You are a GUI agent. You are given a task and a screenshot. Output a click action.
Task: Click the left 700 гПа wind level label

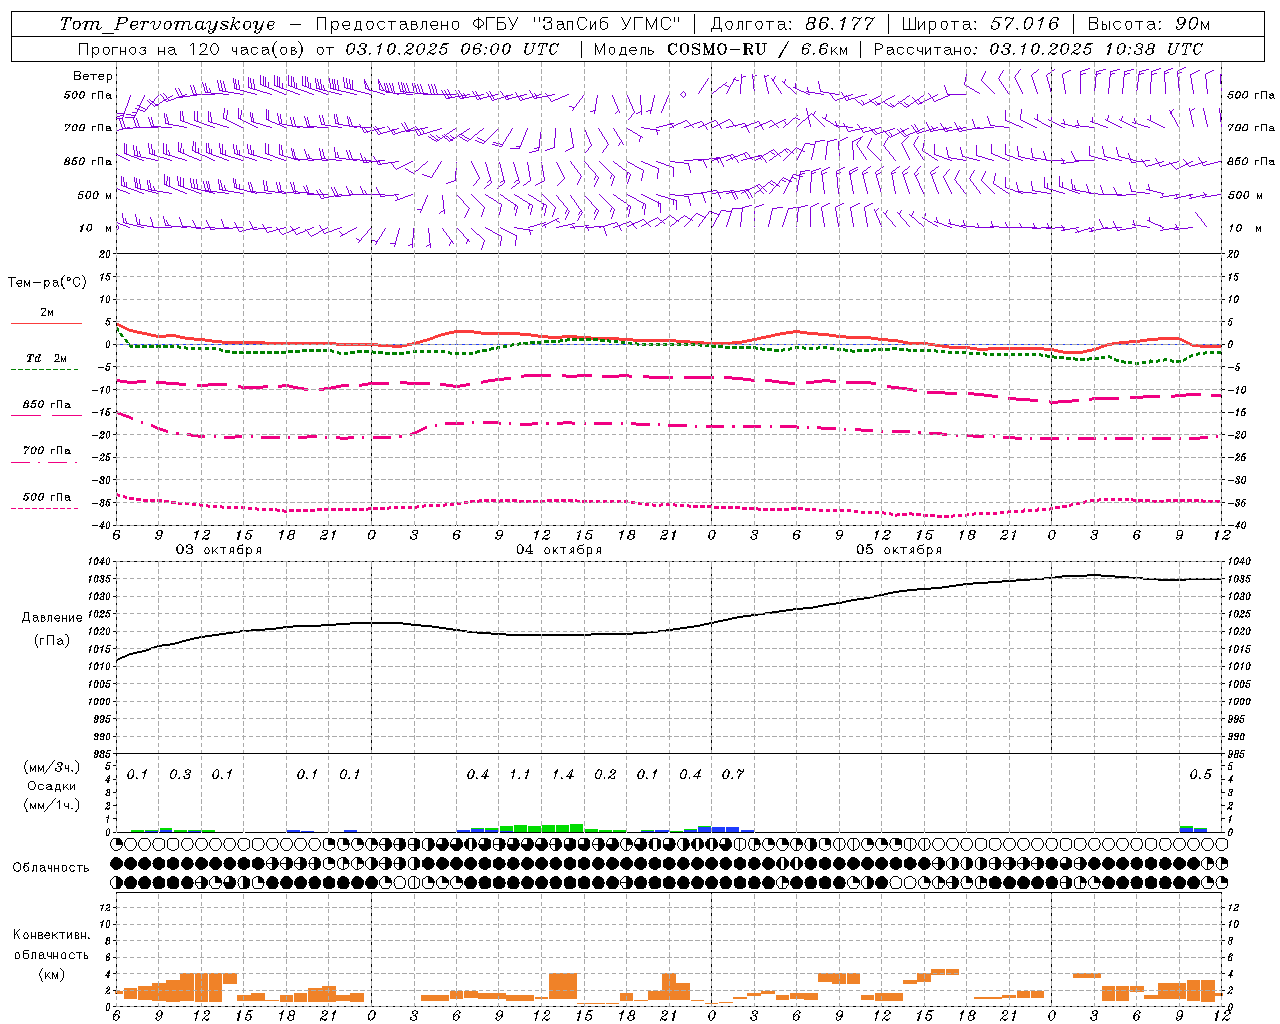point(88,128)
